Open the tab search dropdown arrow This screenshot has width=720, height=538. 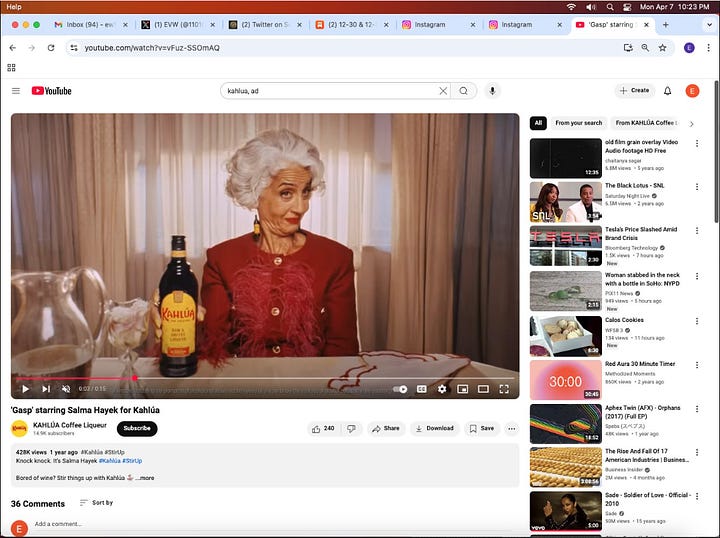709,25
